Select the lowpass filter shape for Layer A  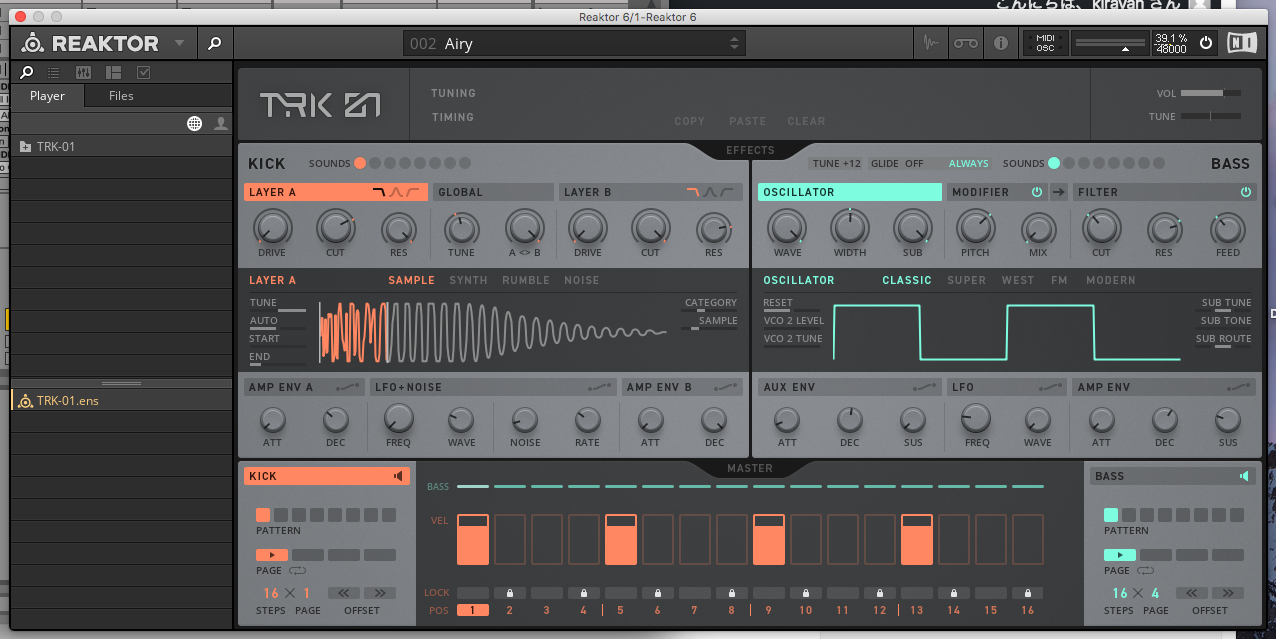(x=379, y=192)
